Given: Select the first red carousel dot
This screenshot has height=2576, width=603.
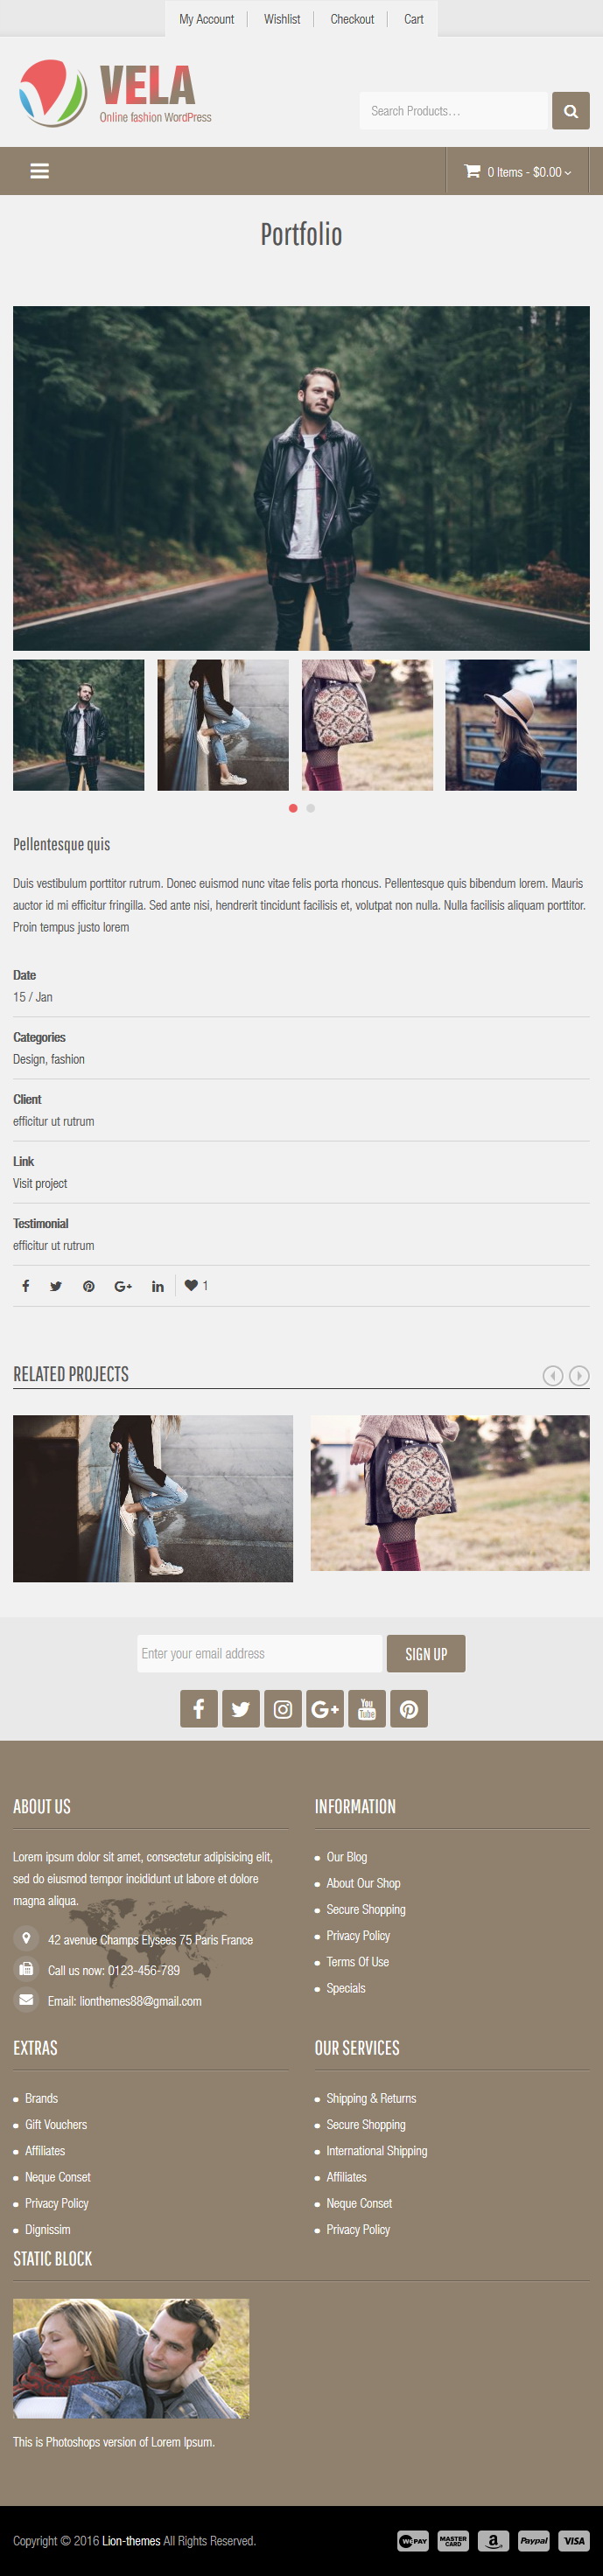Looking at the screenshot, I should point(293,808).
